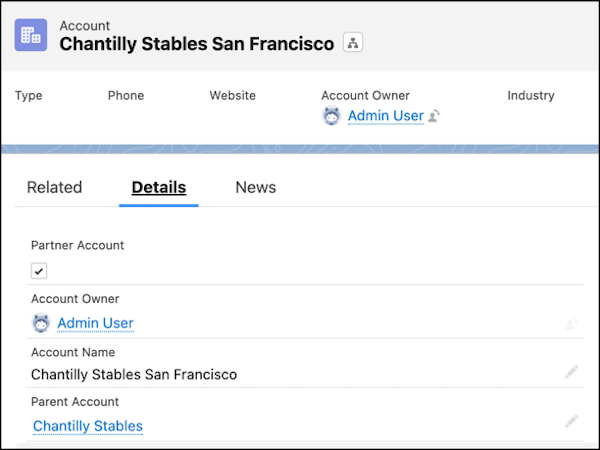Click change owner icon beside header Admin User
This screenshot has height=450, width=600.
tap(434, 116)
